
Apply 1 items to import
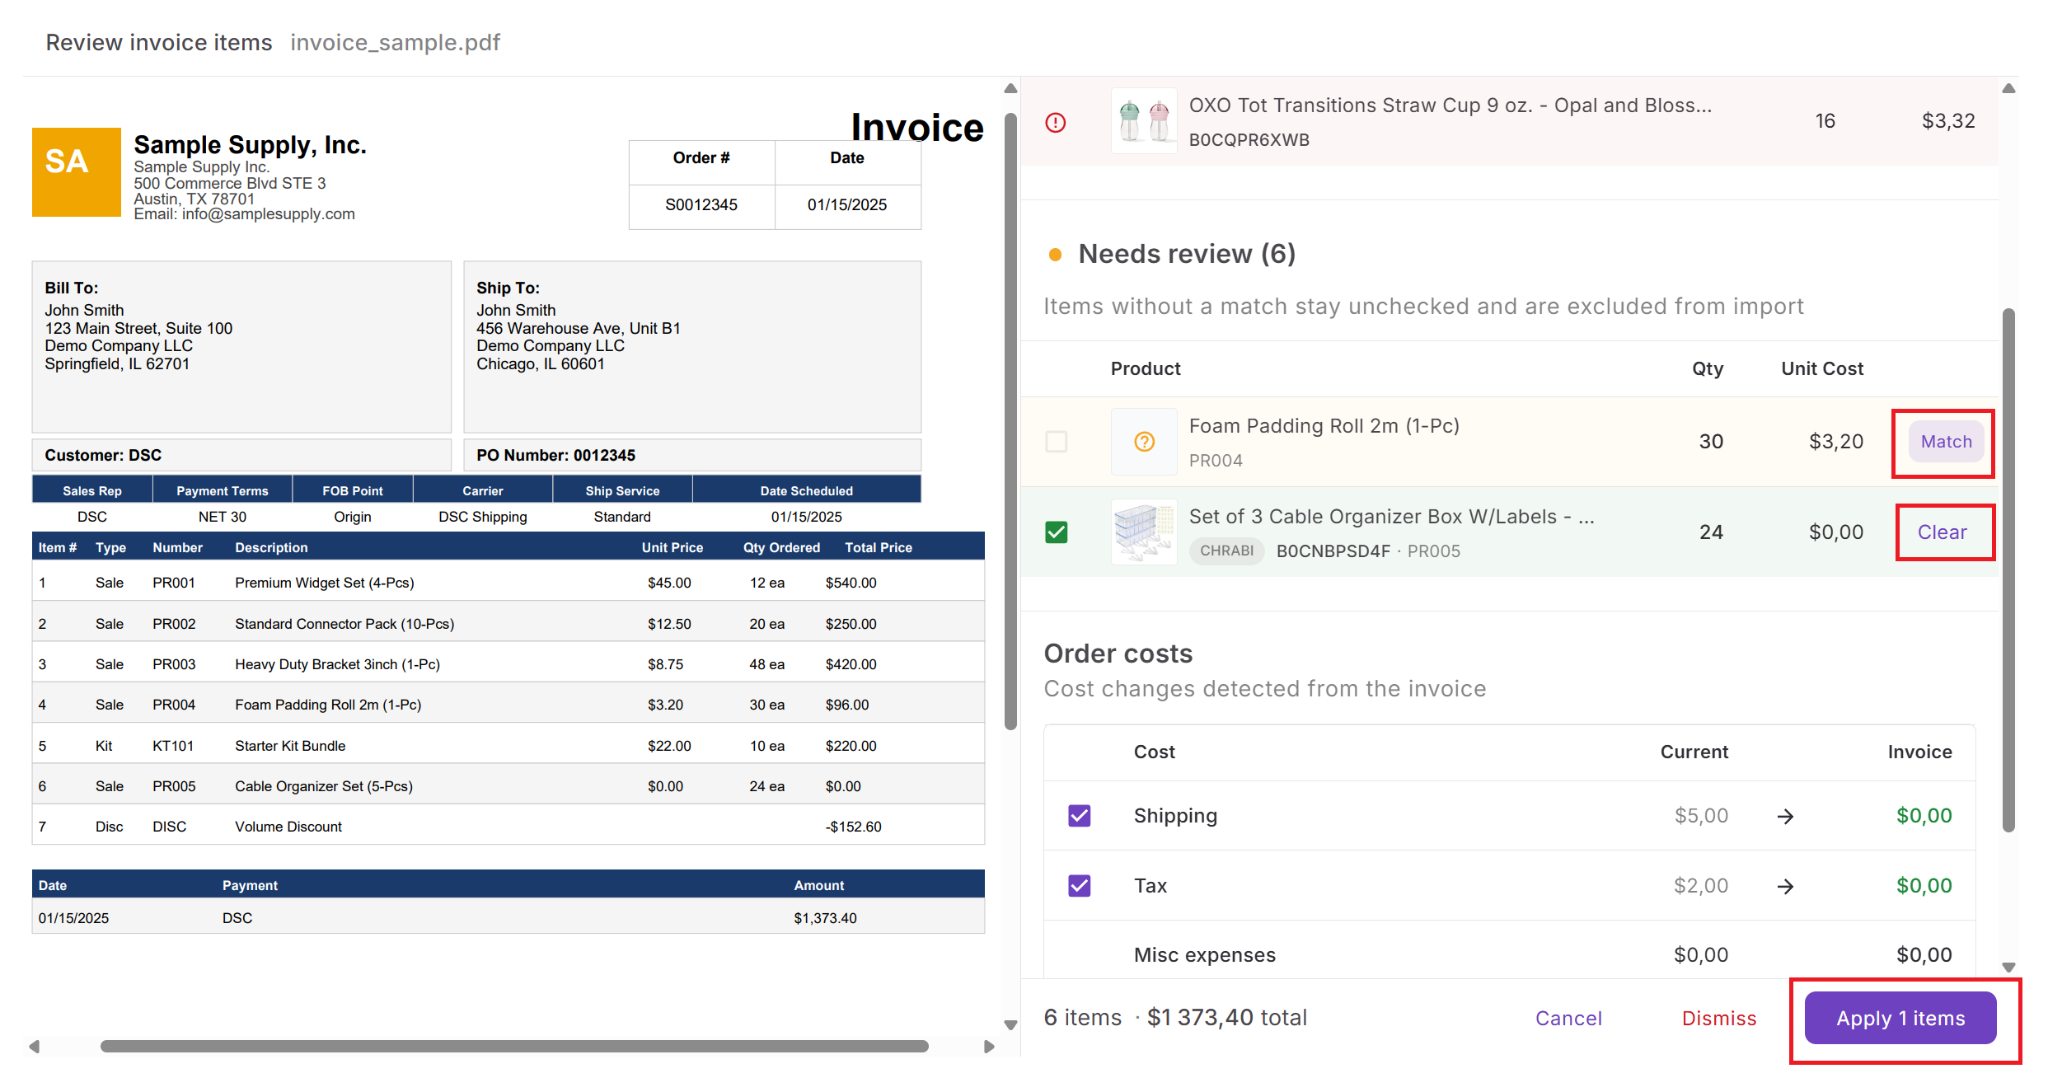click(1900, 1018)
